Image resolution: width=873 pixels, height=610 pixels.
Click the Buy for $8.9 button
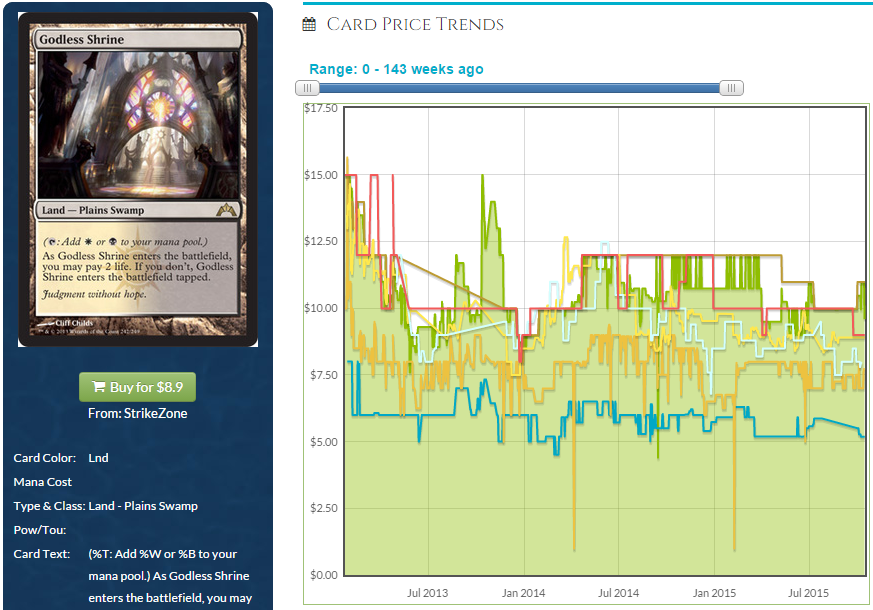(x=138, y=387)
